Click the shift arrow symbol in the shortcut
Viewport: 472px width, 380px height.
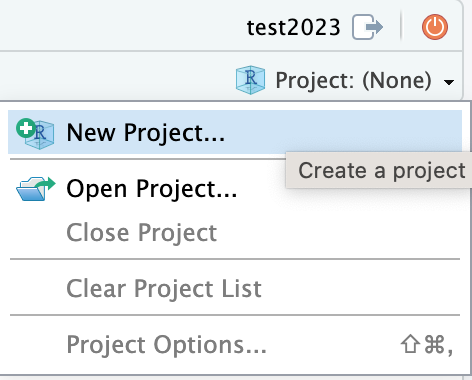(410, 344)
